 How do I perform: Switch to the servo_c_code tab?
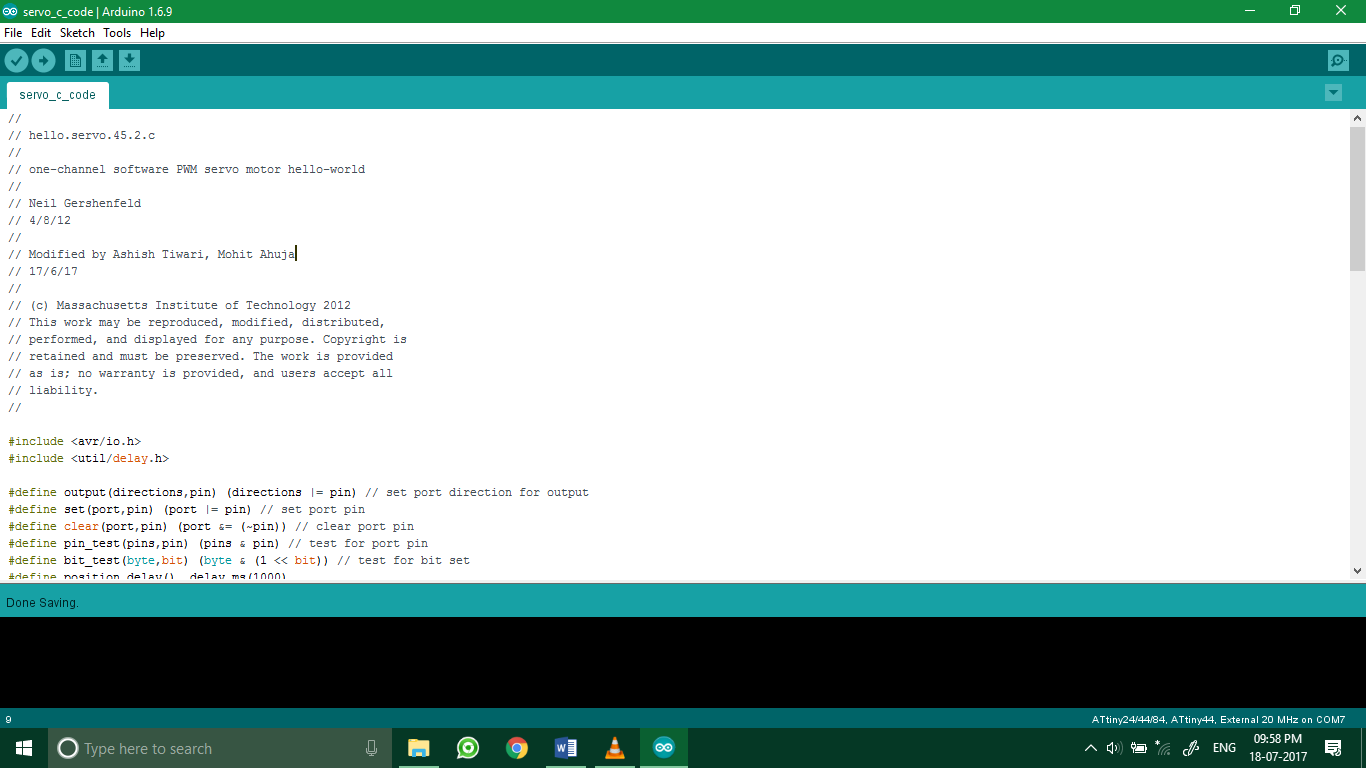(58, 95)
